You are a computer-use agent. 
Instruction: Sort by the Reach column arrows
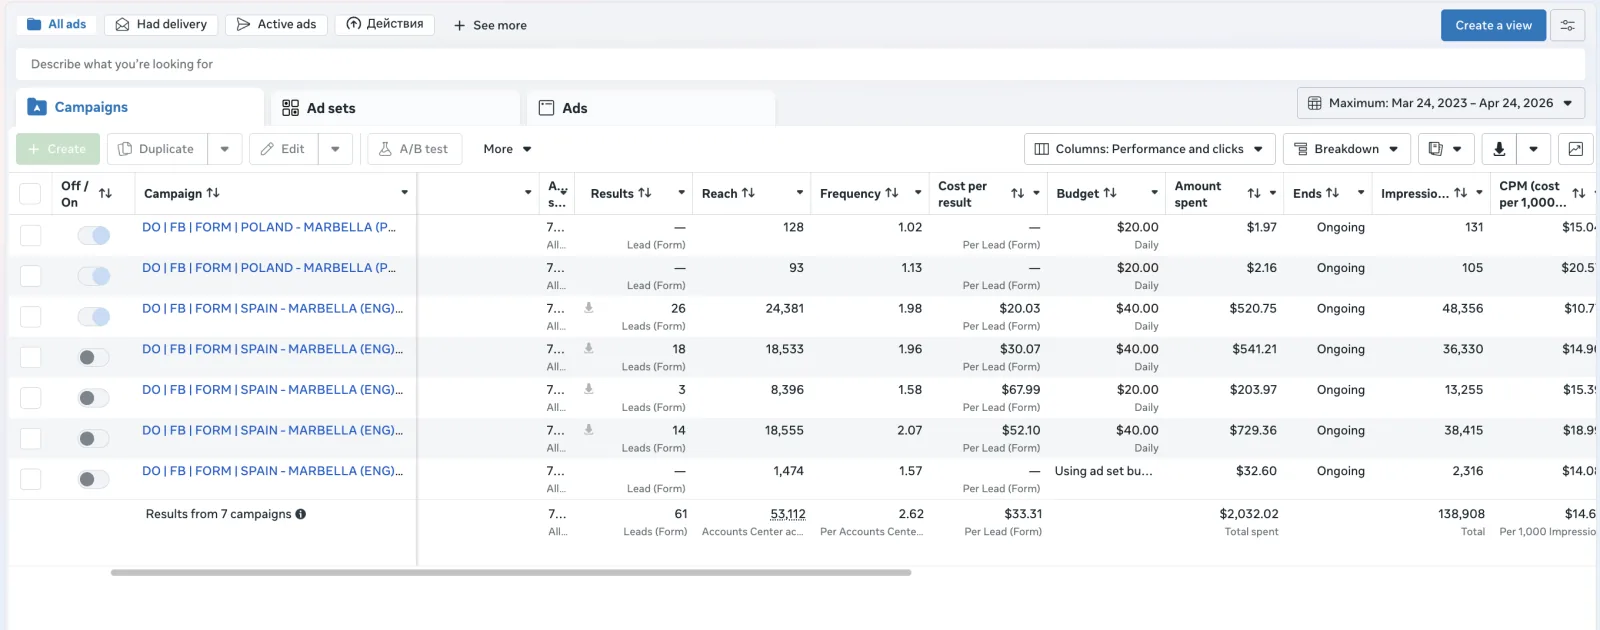pyautogui.click(x=748, y=193)
